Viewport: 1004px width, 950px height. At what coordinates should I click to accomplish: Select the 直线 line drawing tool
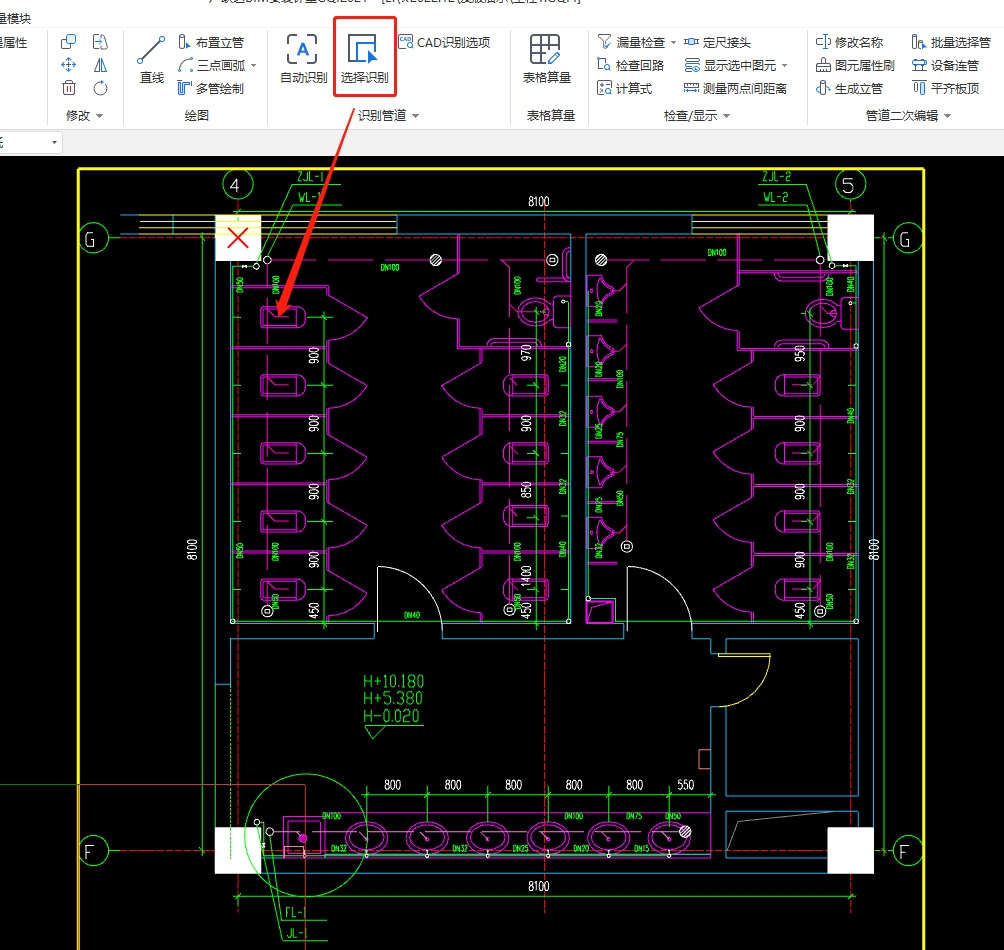click(x=151, y=58)
